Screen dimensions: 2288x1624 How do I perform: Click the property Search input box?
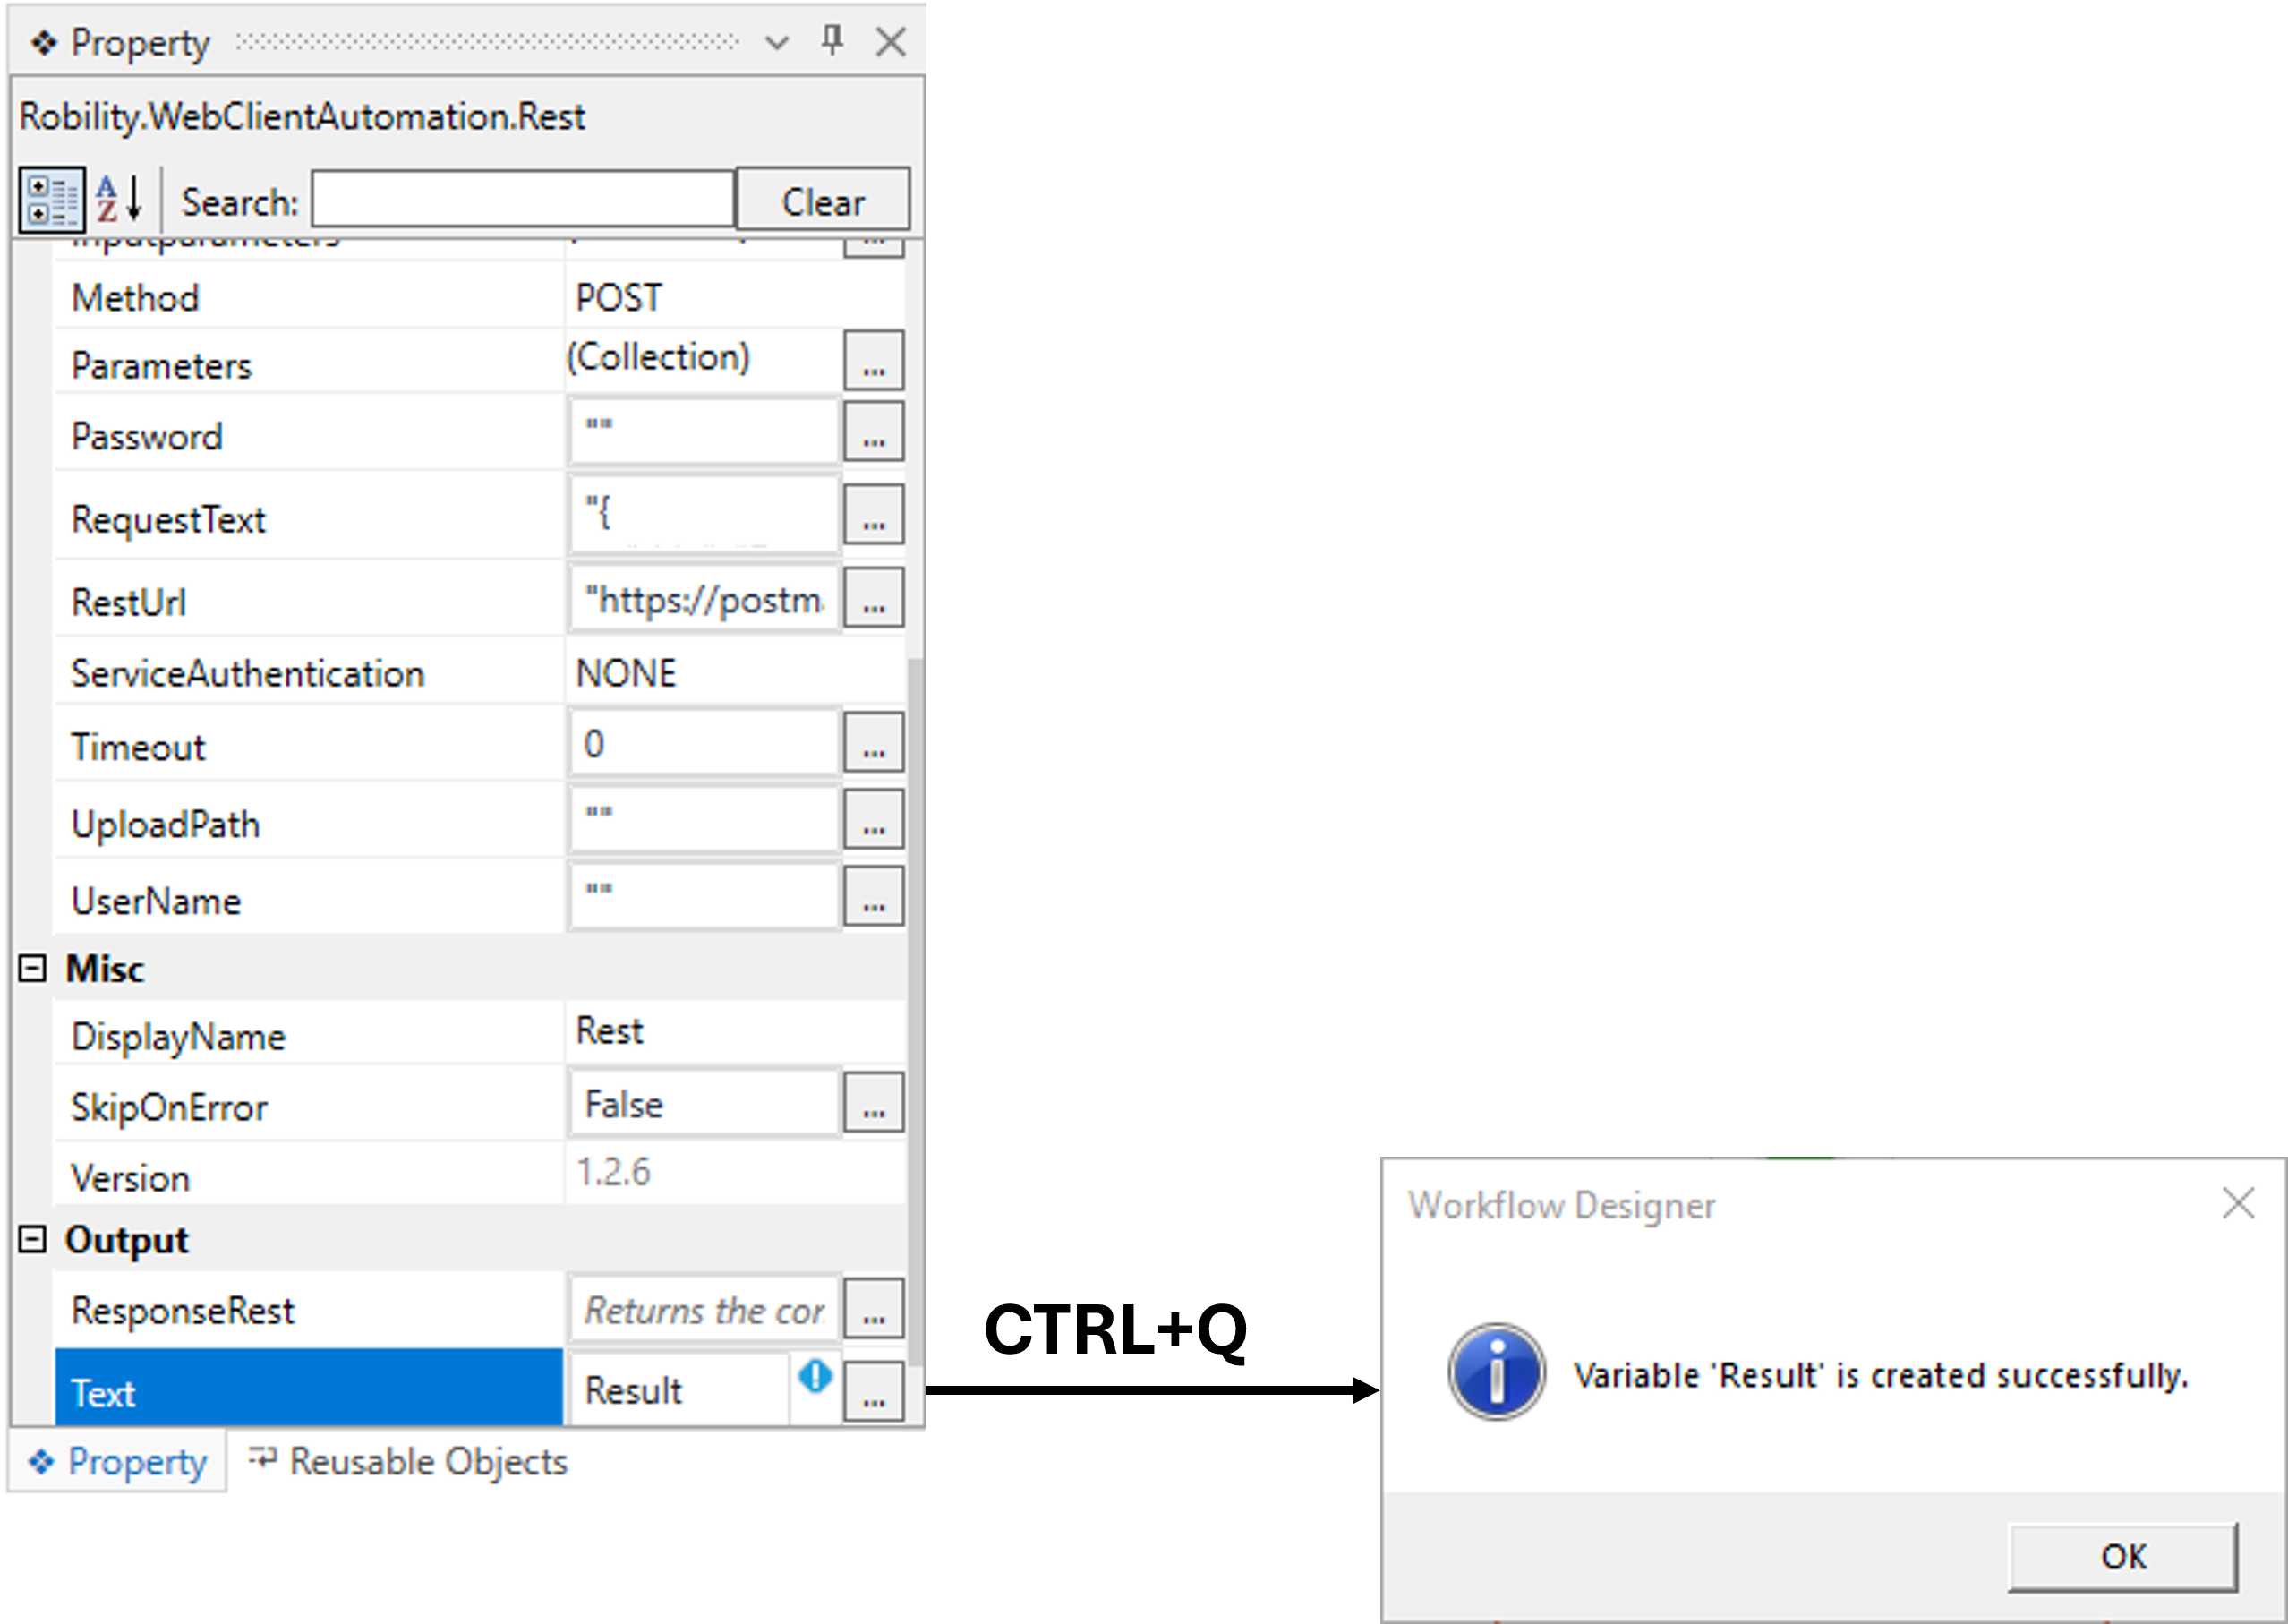(523, 200)
